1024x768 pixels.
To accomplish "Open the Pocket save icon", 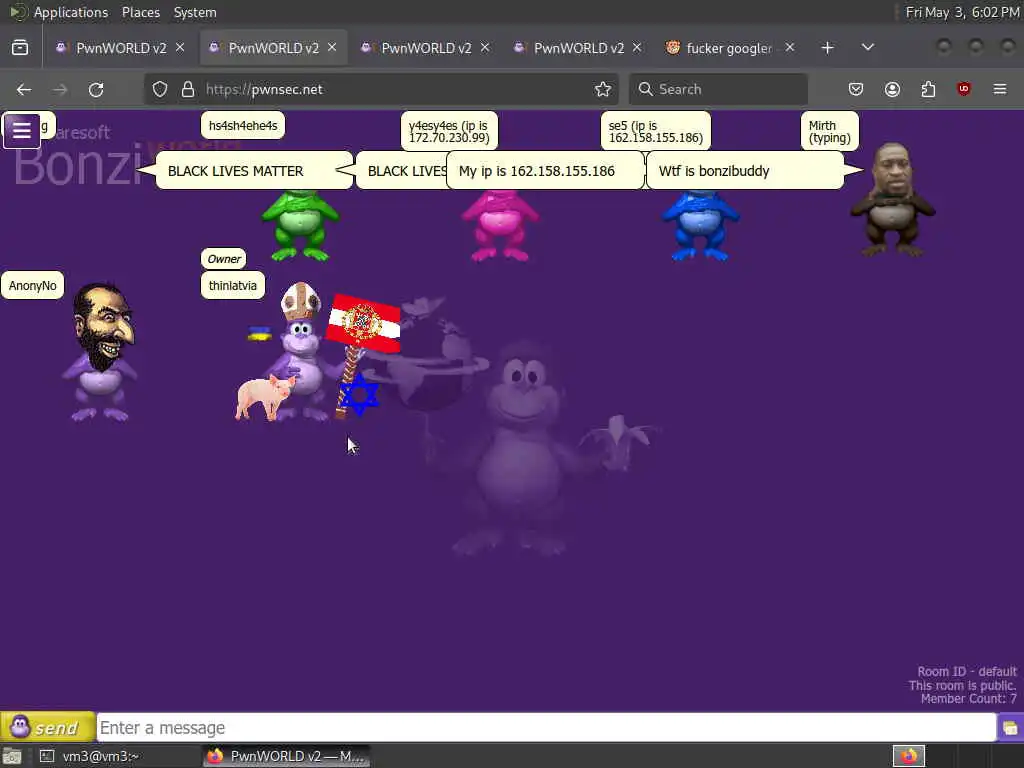I will coord(856,89).
